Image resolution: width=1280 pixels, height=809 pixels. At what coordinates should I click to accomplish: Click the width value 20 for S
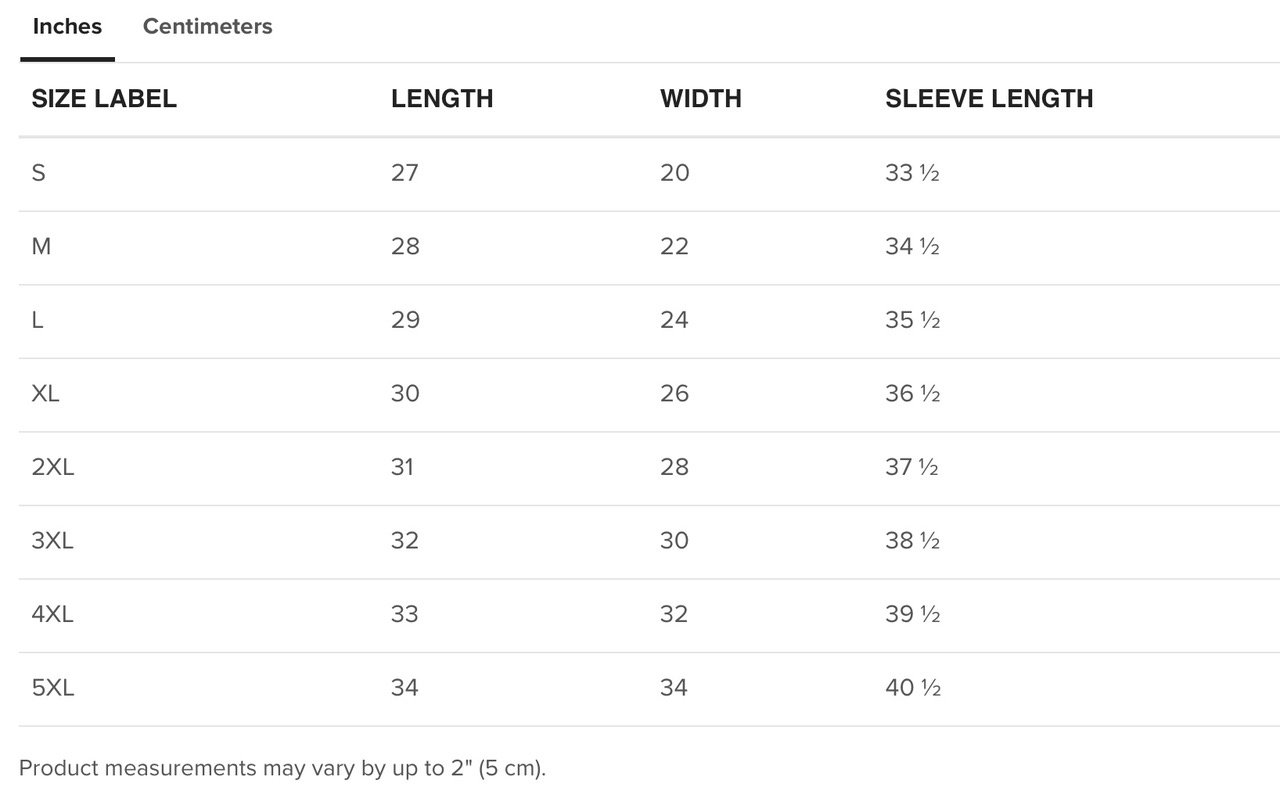tap(674, 173)
